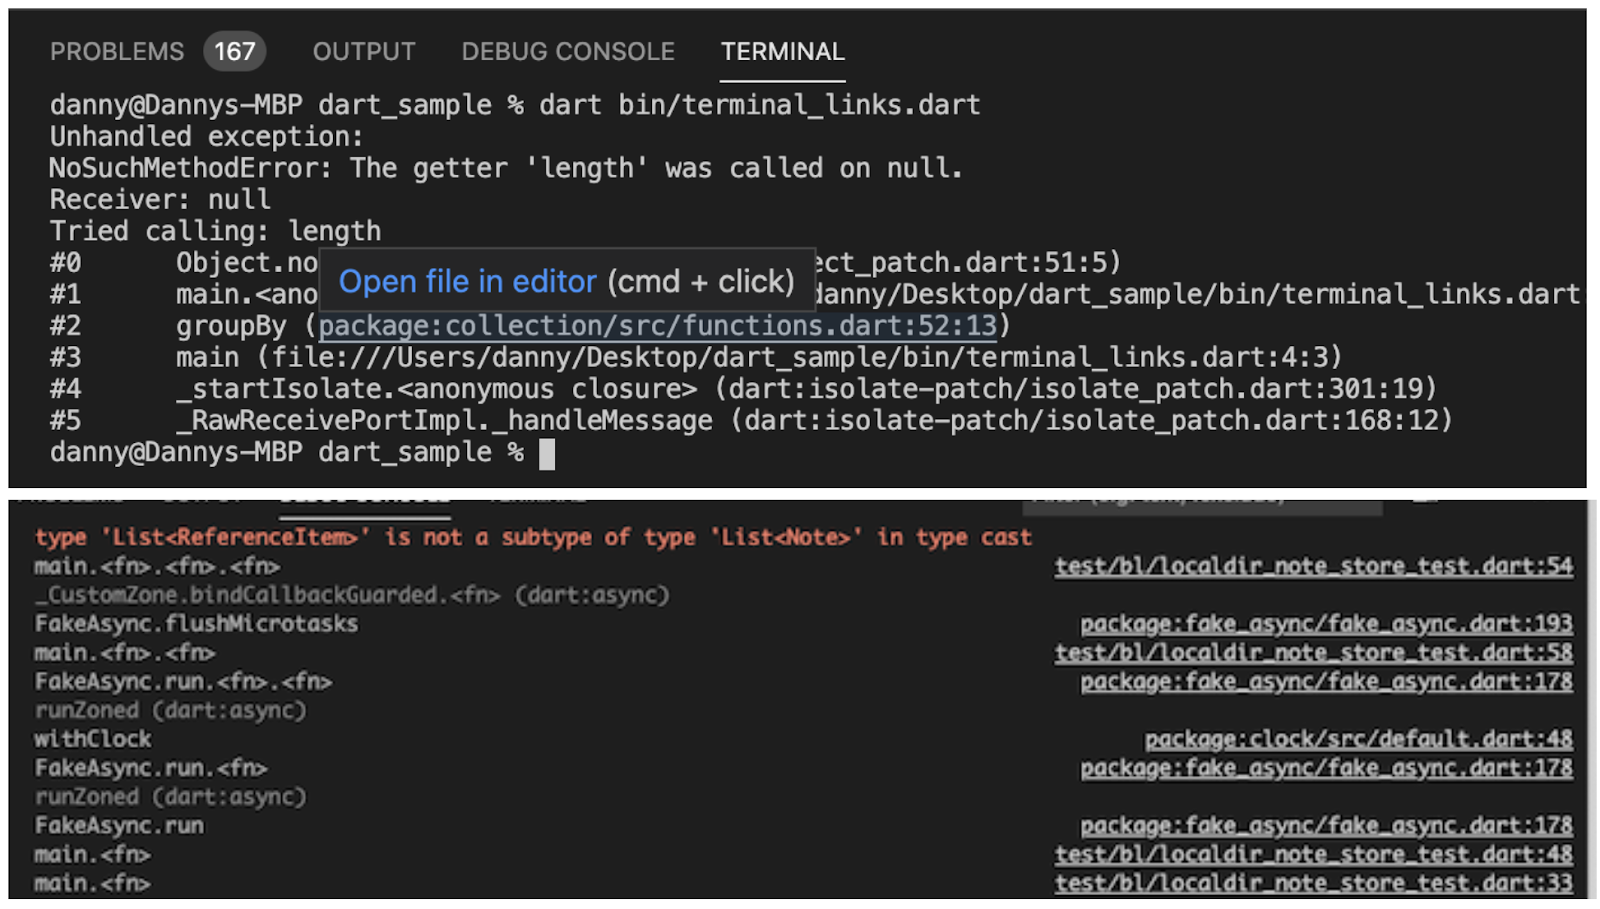
Task: Click the 'Open file in editor' tooltip
Action: 567,282
